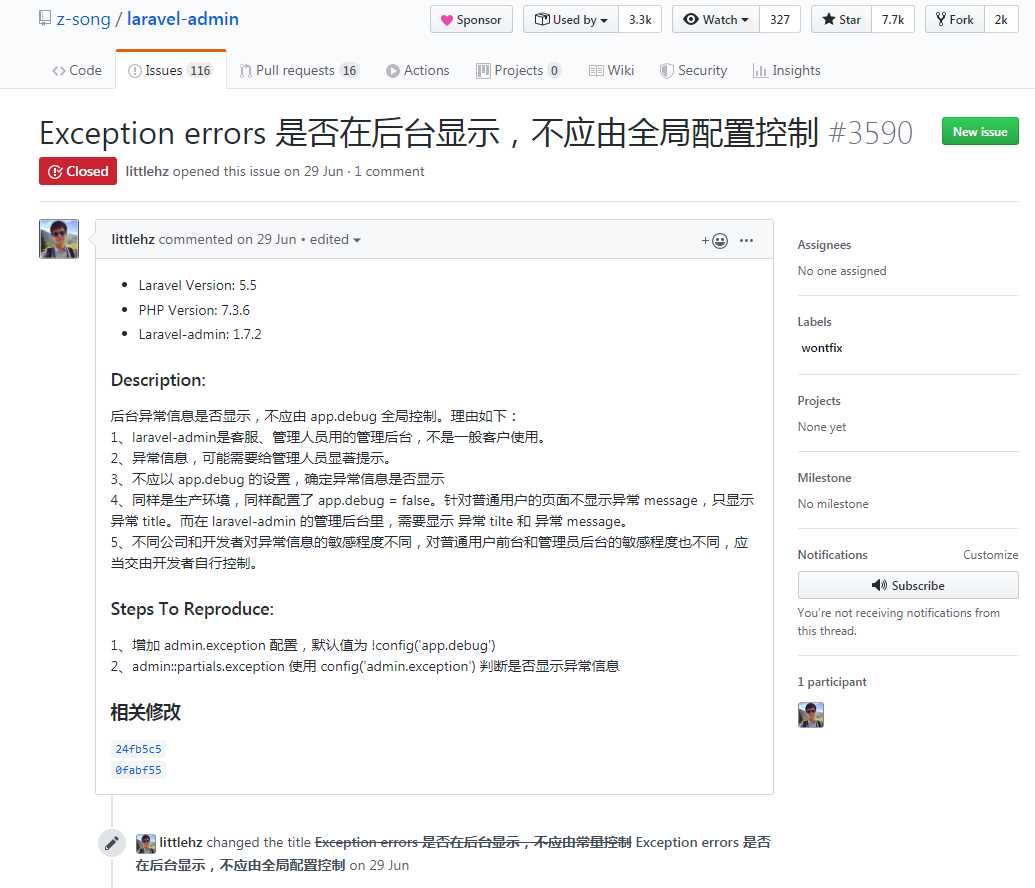The height and width of the screenshot is (888, 1035).
Task: Click the 'PHP Version: 7.3.6' bullet text
Action: point(194,310)
